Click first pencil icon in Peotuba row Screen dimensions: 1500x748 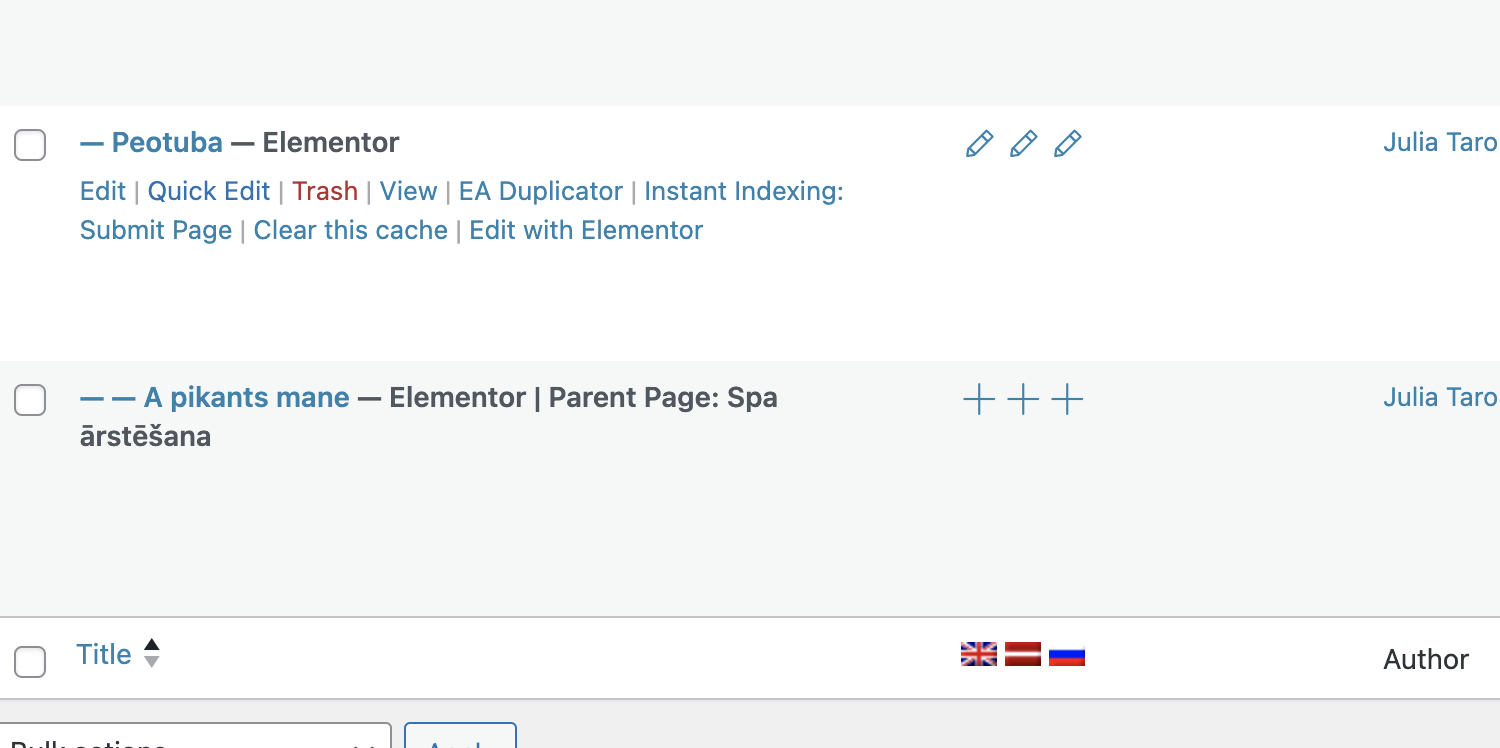click(979, 144)
